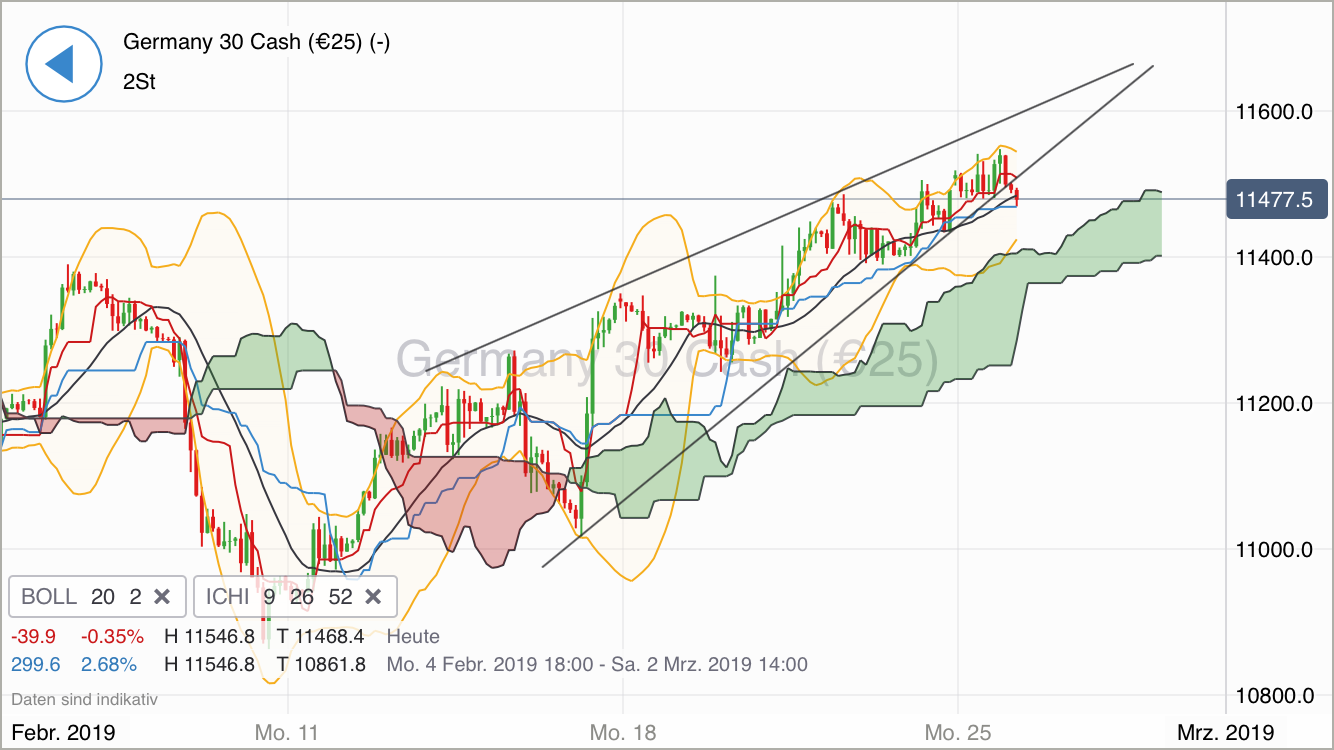Click the 11477.5 current price tag

click(1277, 199)
